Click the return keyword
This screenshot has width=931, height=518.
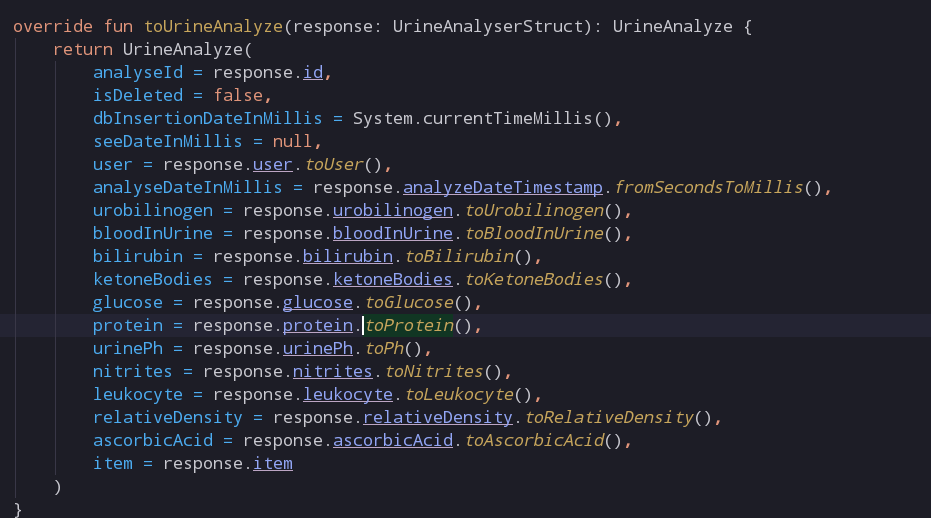coord(83,49)
